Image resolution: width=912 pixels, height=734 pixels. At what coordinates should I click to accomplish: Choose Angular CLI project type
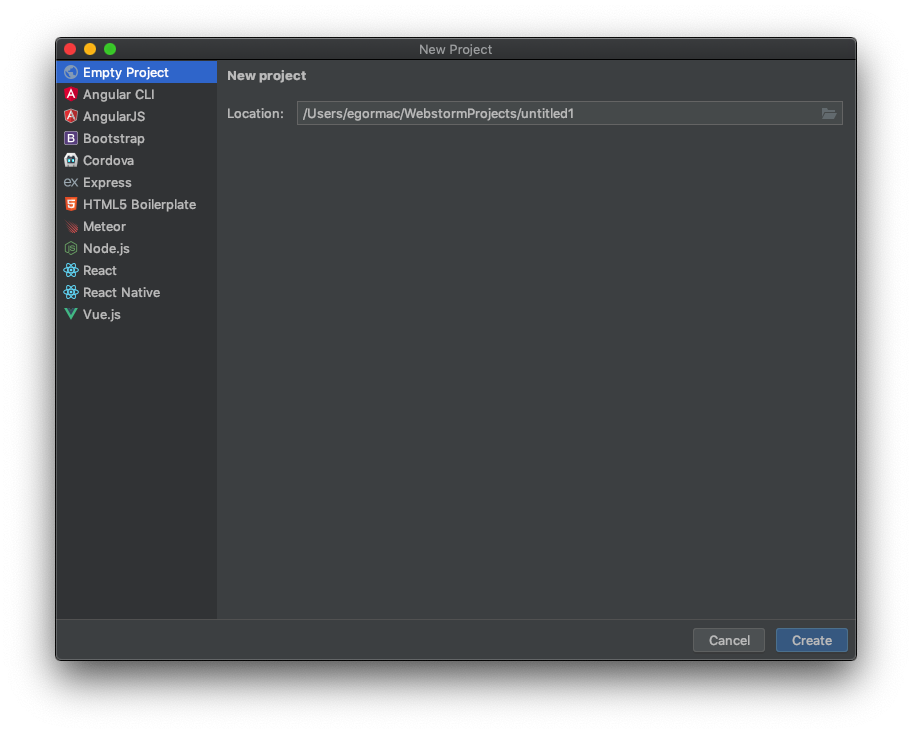coord(137,94)
